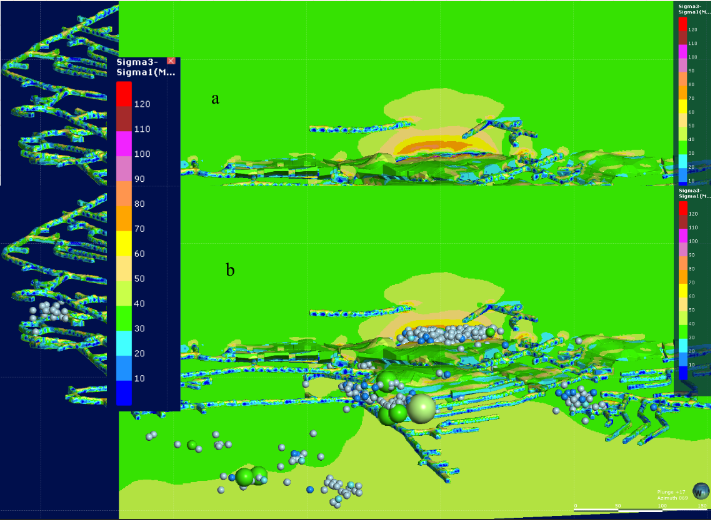Pick the yellow 60 swatch in large legend

coord(123,242)
